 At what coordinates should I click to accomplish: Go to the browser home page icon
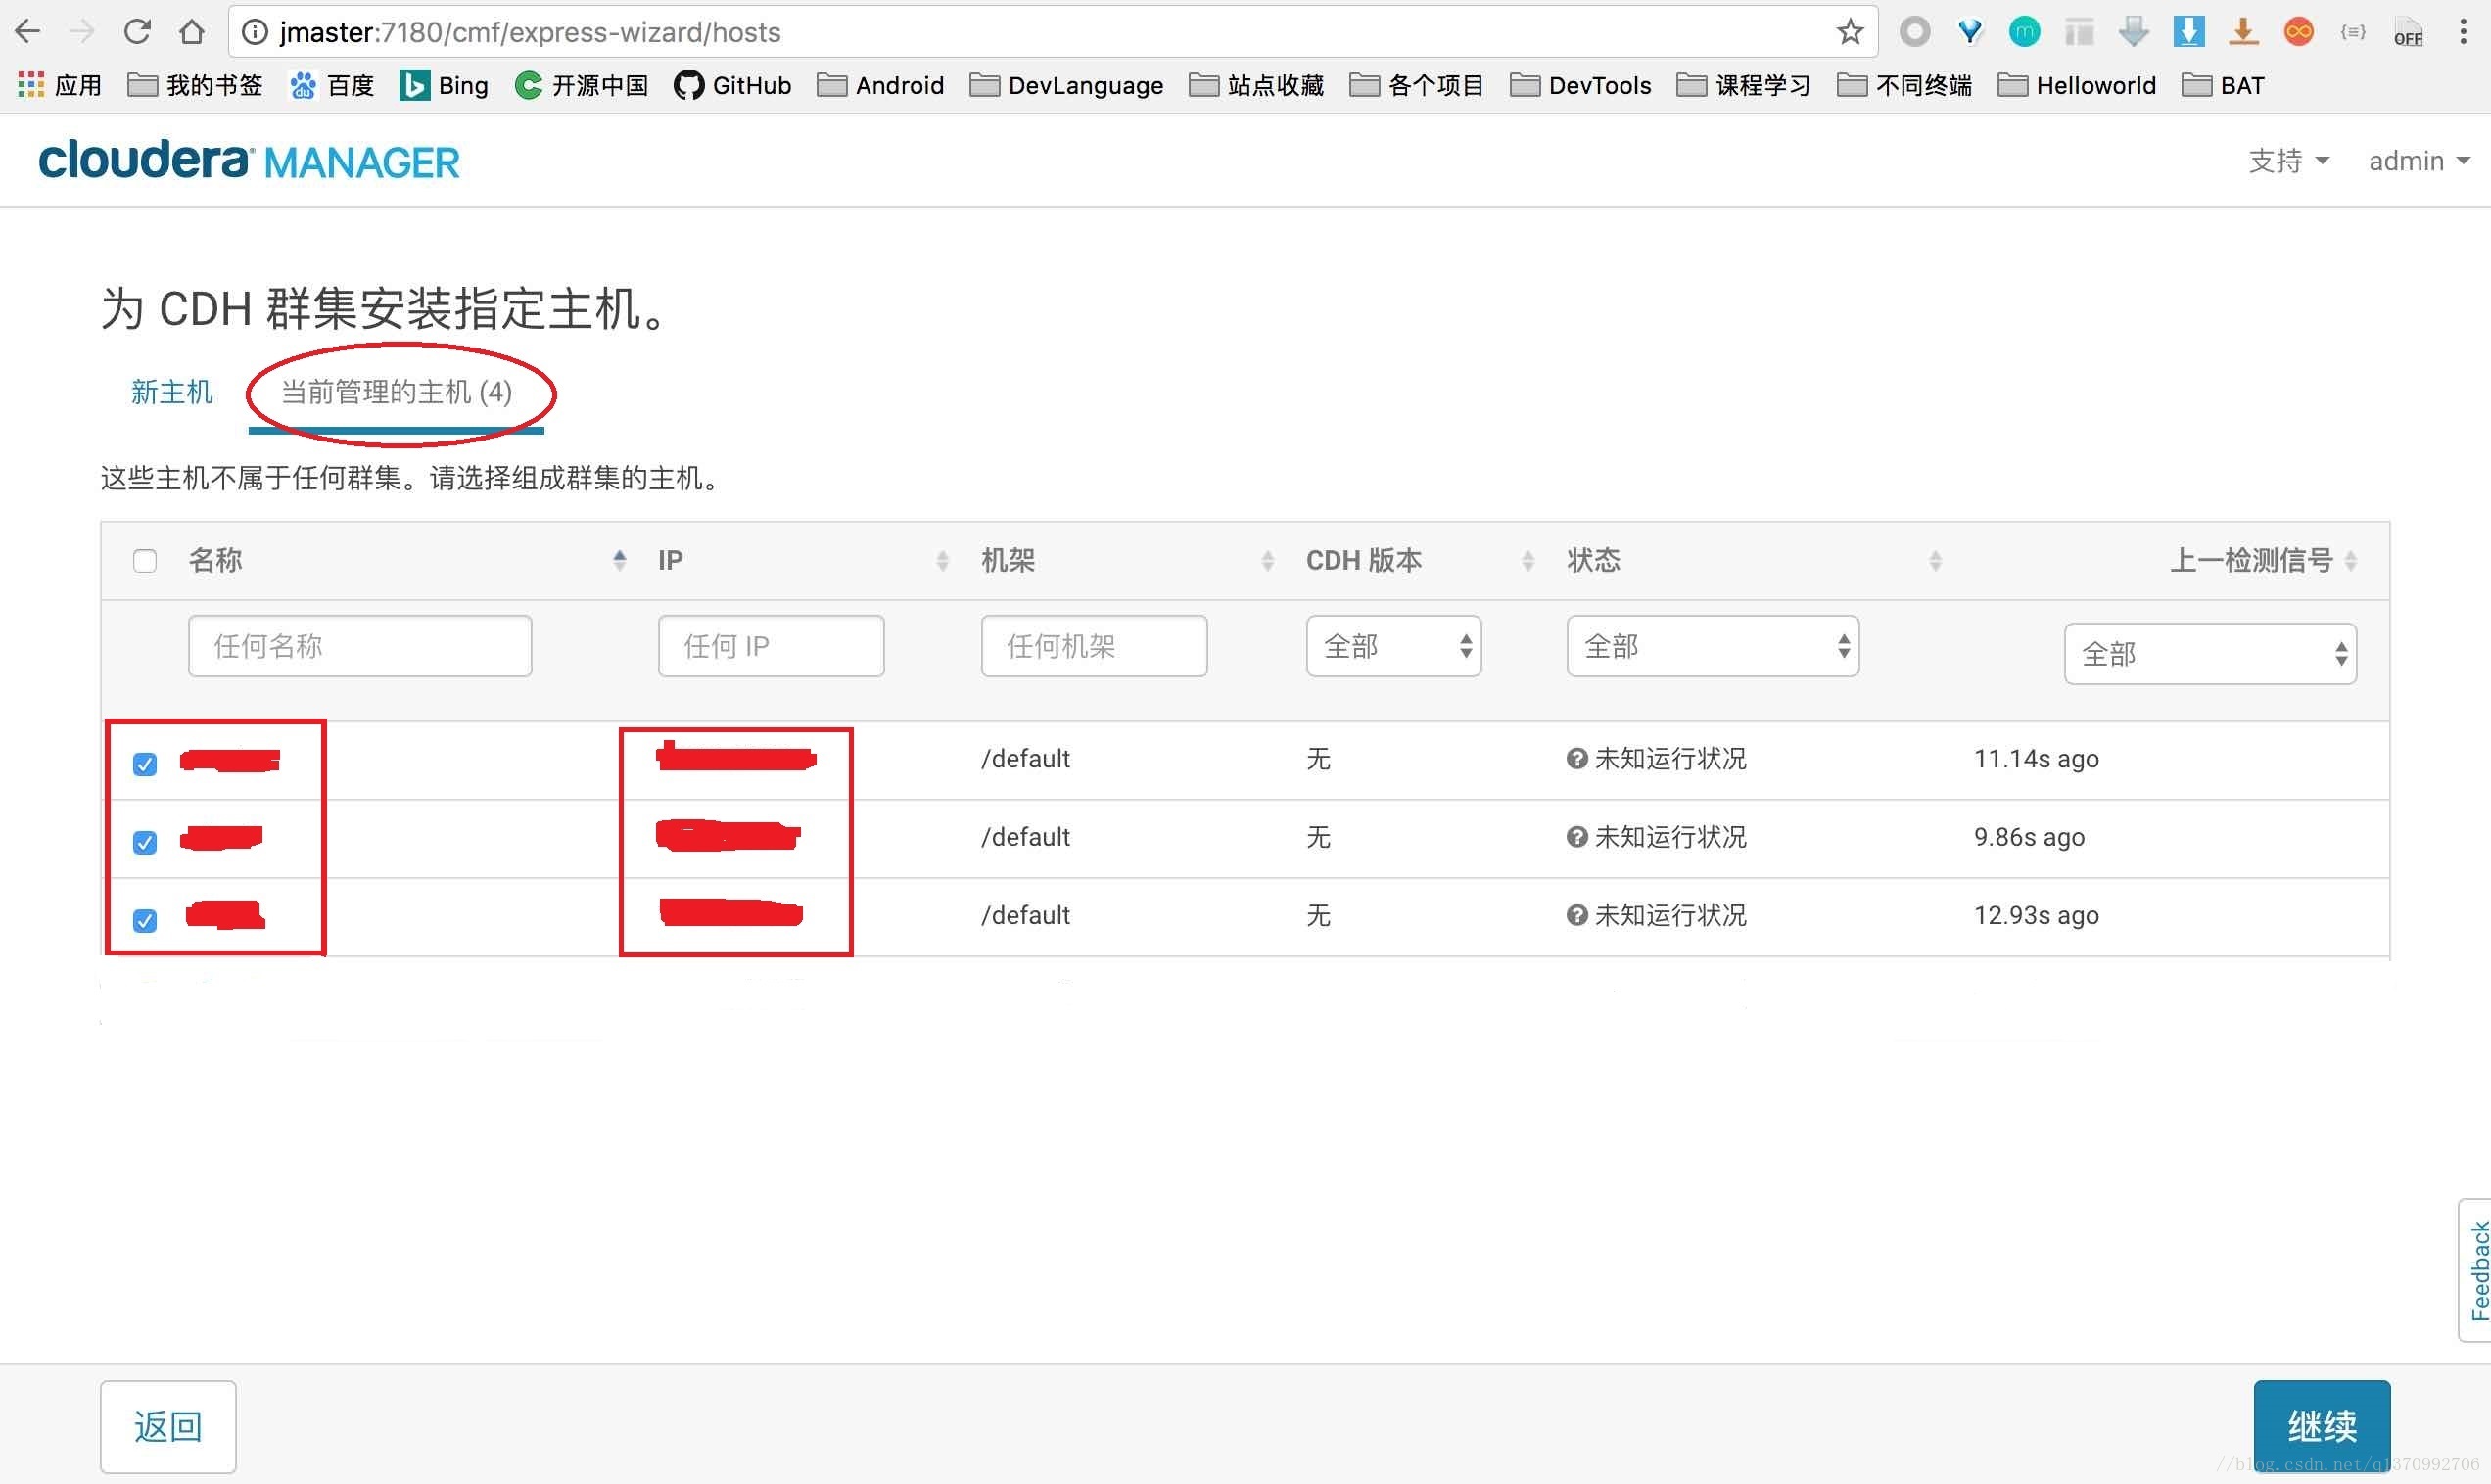point(191,32)
